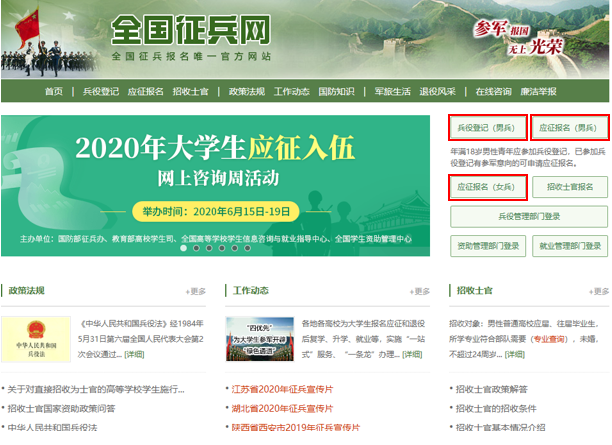Expand 更多 next to the 工作动态 heading
Image resolution: width=612 pixels, height=445 pixels.
tap(418, 292)
